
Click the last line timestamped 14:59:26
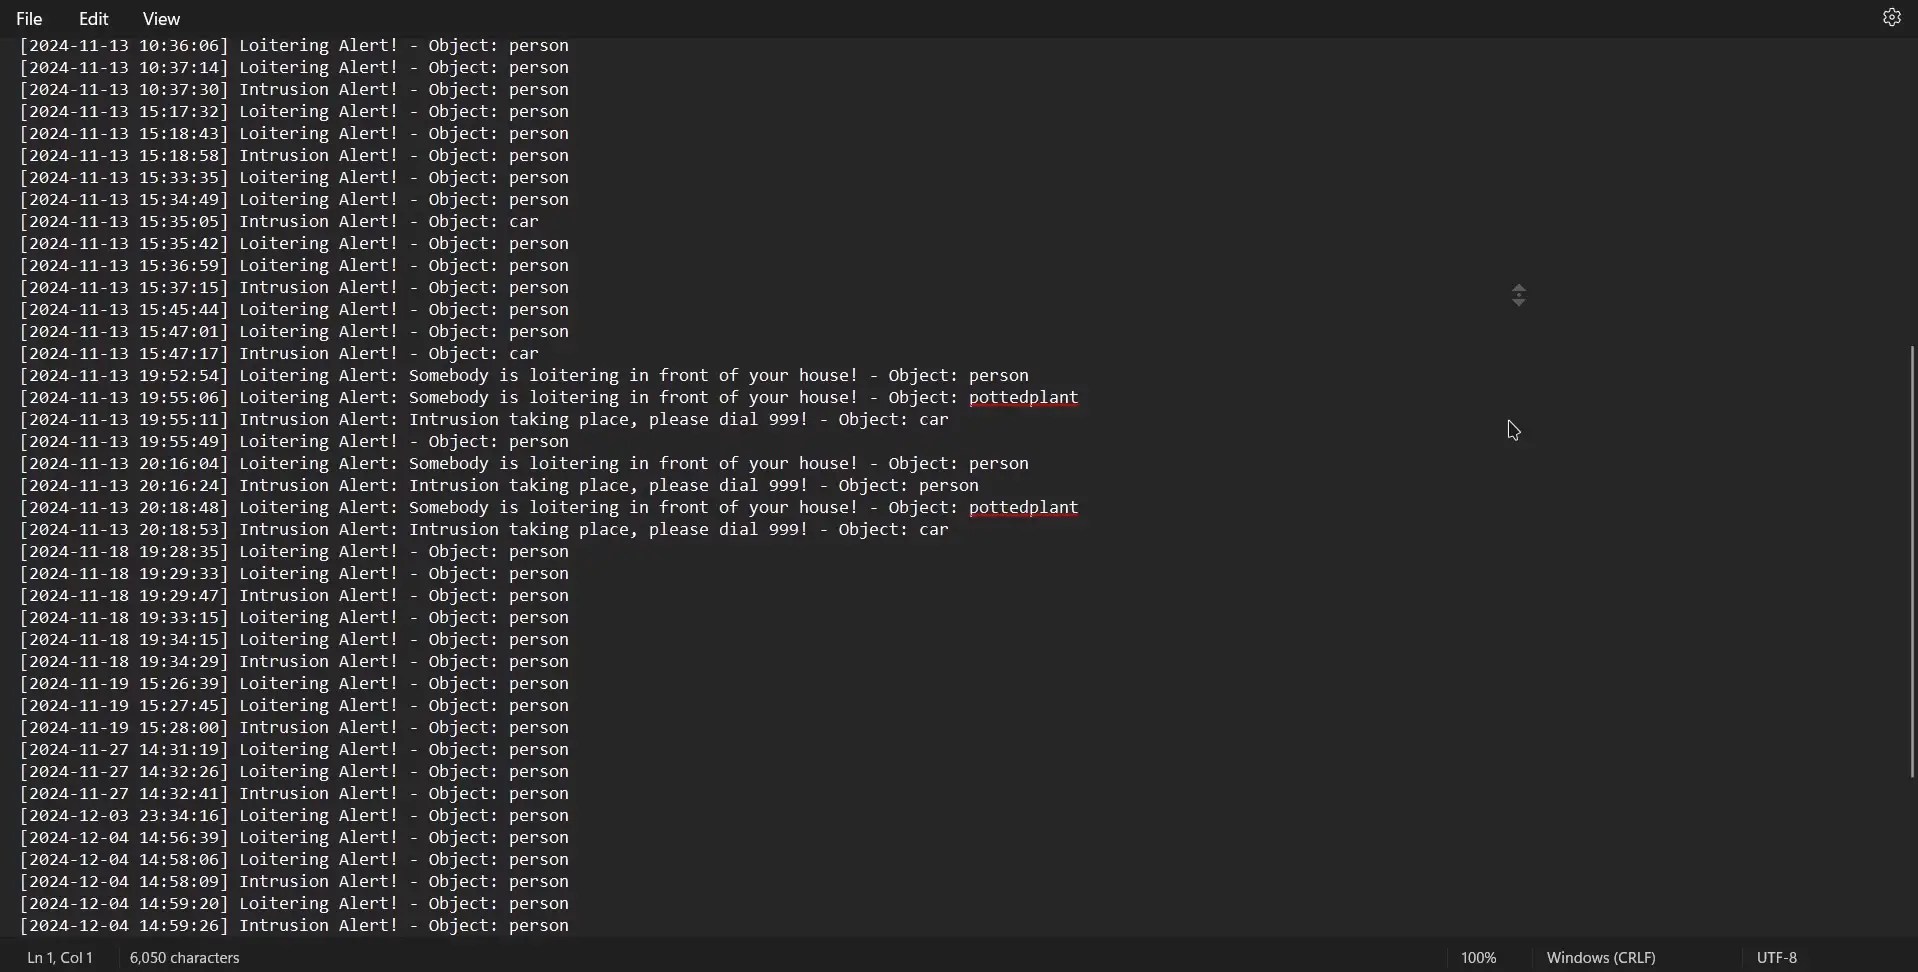coord(295,926)
